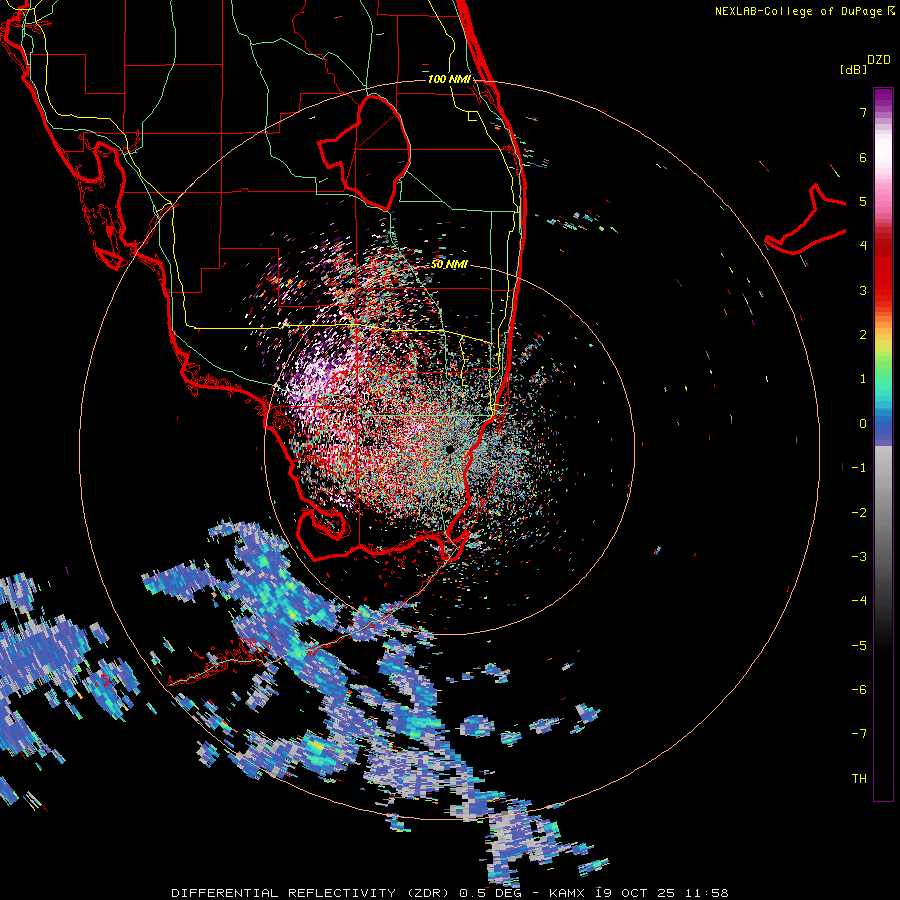Click the 2 dB scale label
Screen dimensions: 900x900
coord(863,335)
